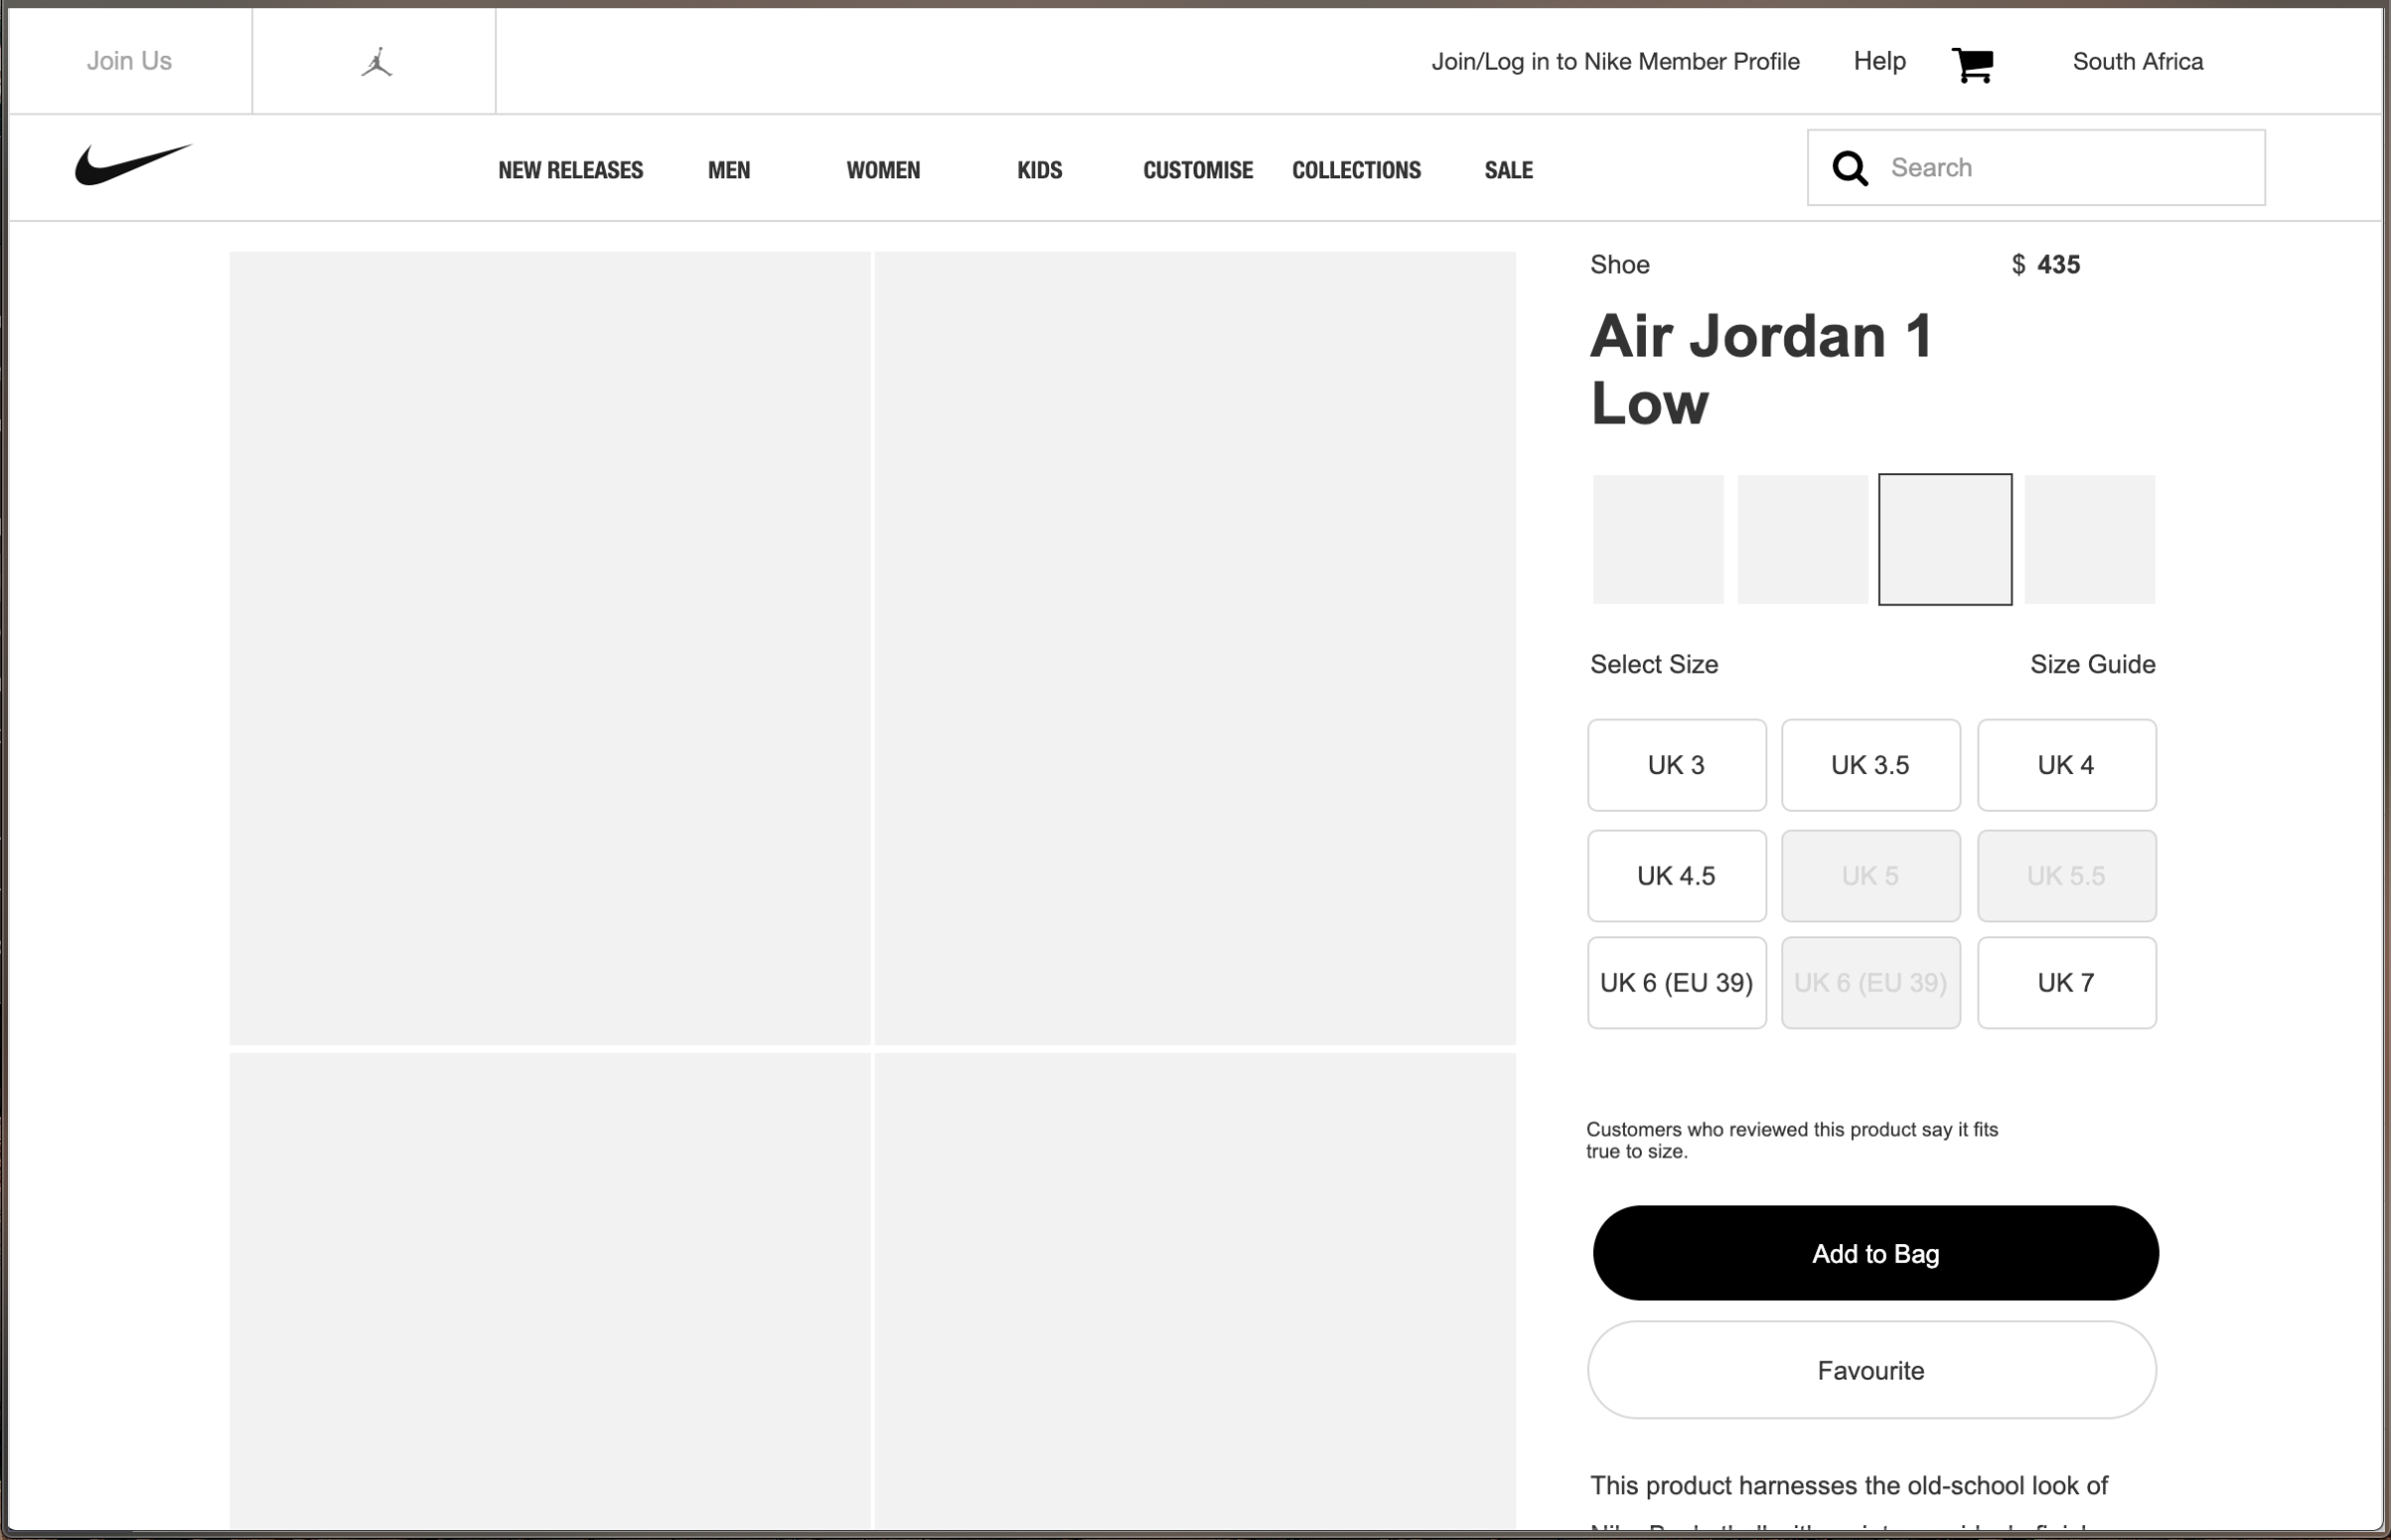This screenshot has height=1540, width=2391.
Task: Open the Join Us link
Action: pos(129,61)
